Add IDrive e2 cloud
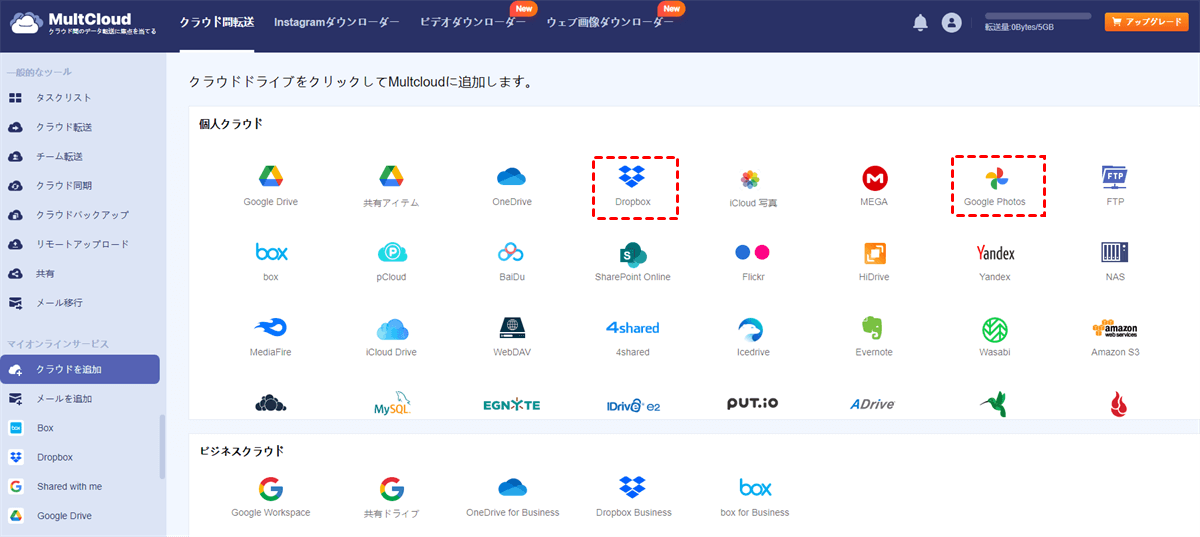Screen dimensions: 1200x537 (x=633, y=405)
